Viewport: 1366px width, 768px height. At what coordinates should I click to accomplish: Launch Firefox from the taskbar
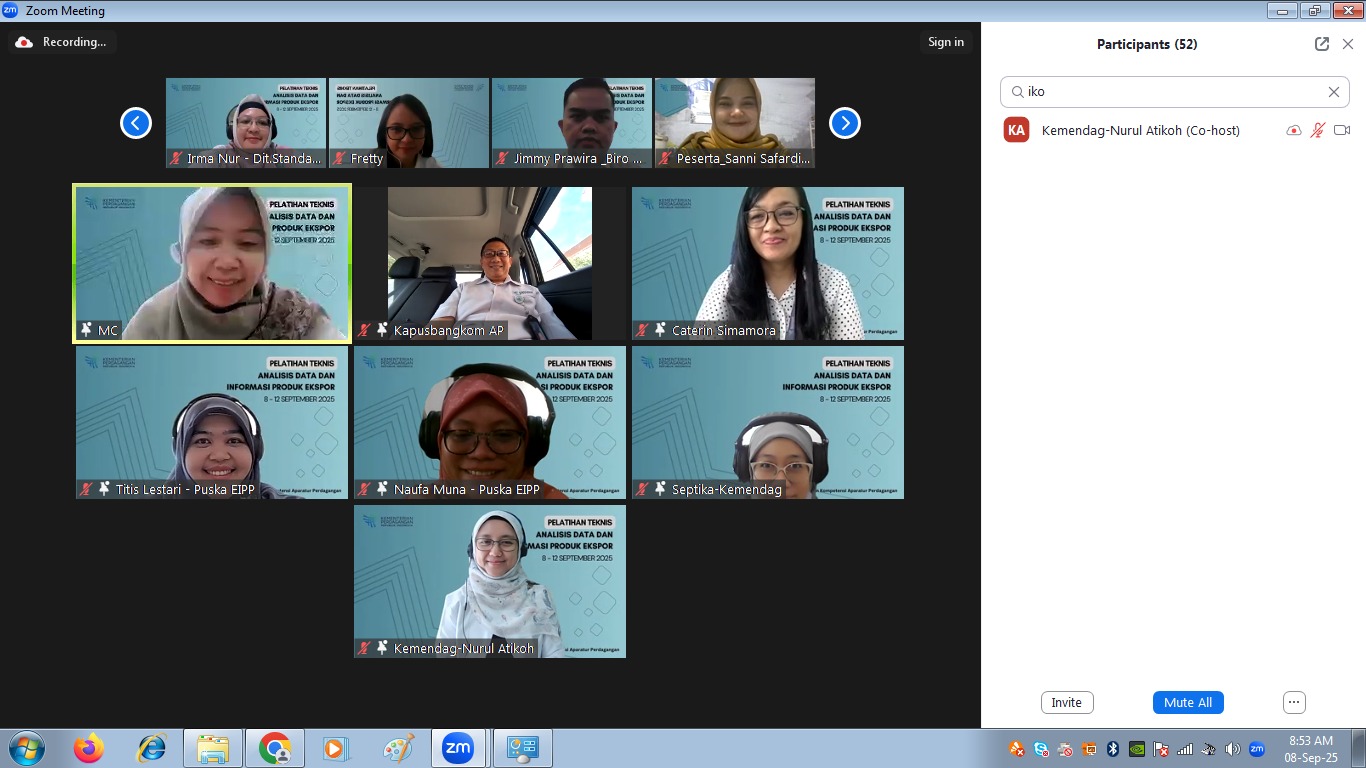[89, 748]
